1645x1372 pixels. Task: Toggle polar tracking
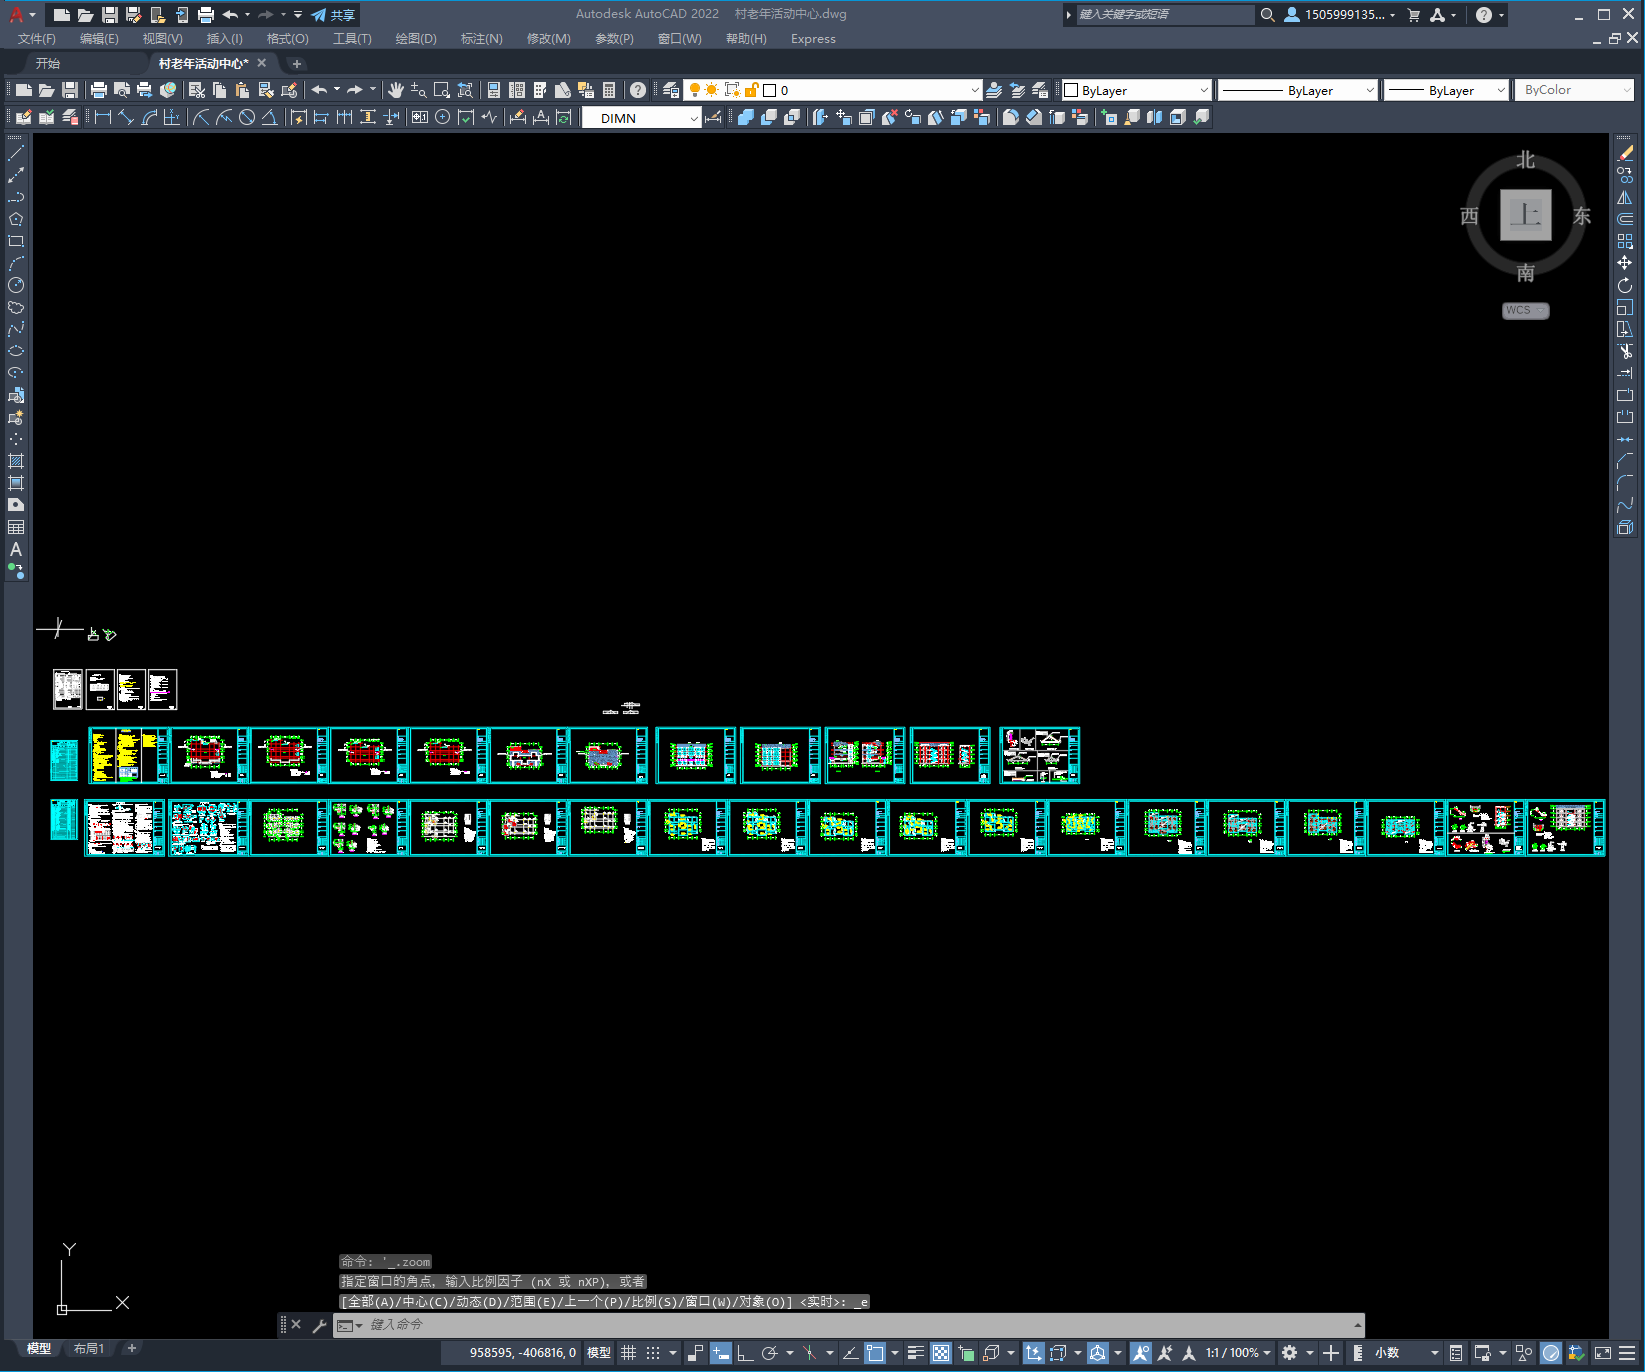click(x=769, y=1353)
